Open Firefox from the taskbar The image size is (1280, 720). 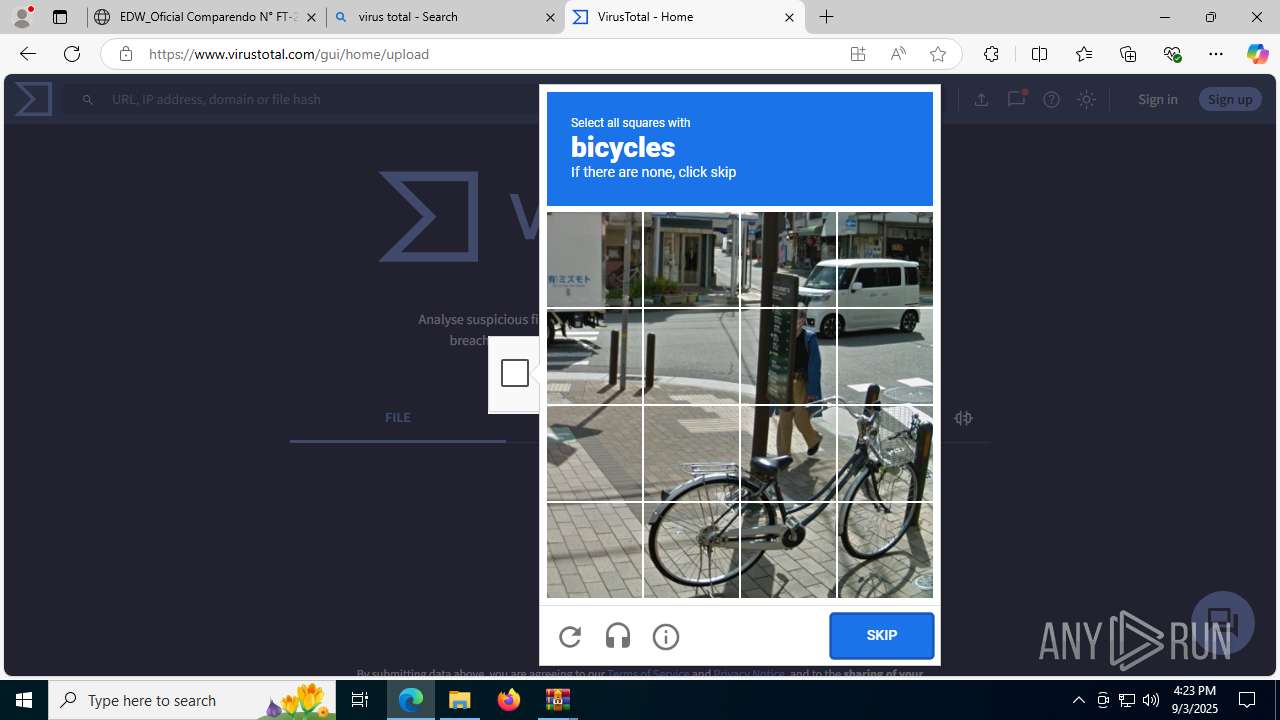[509, 700]
